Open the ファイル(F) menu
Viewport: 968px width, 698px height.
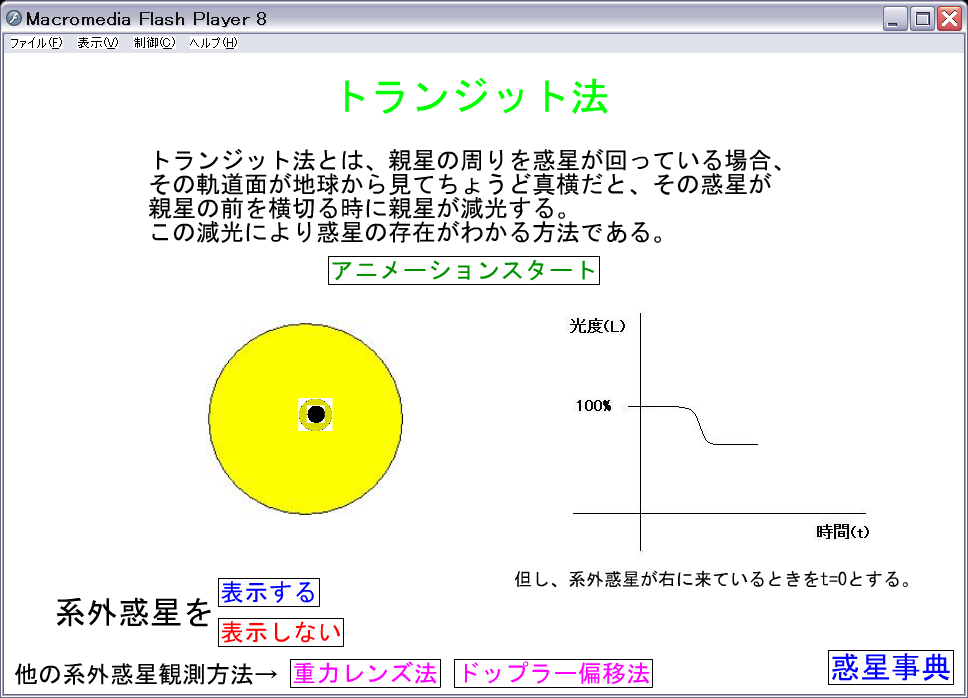coord(36,43)
